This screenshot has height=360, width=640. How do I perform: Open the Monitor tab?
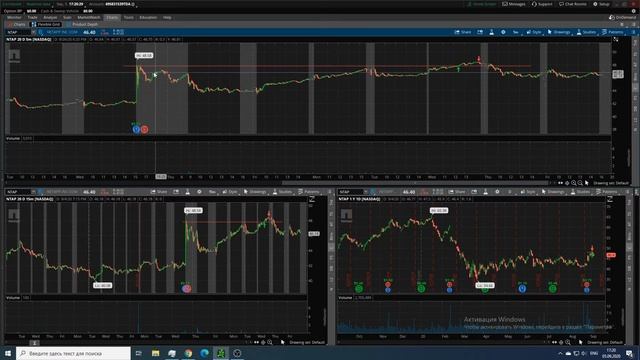[14, 18]
